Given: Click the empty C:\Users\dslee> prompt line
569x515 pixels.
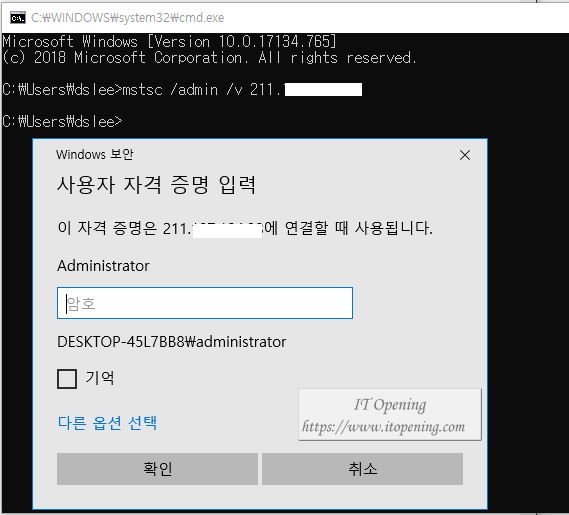Looking at the screenshot, I should coord(62,121).
